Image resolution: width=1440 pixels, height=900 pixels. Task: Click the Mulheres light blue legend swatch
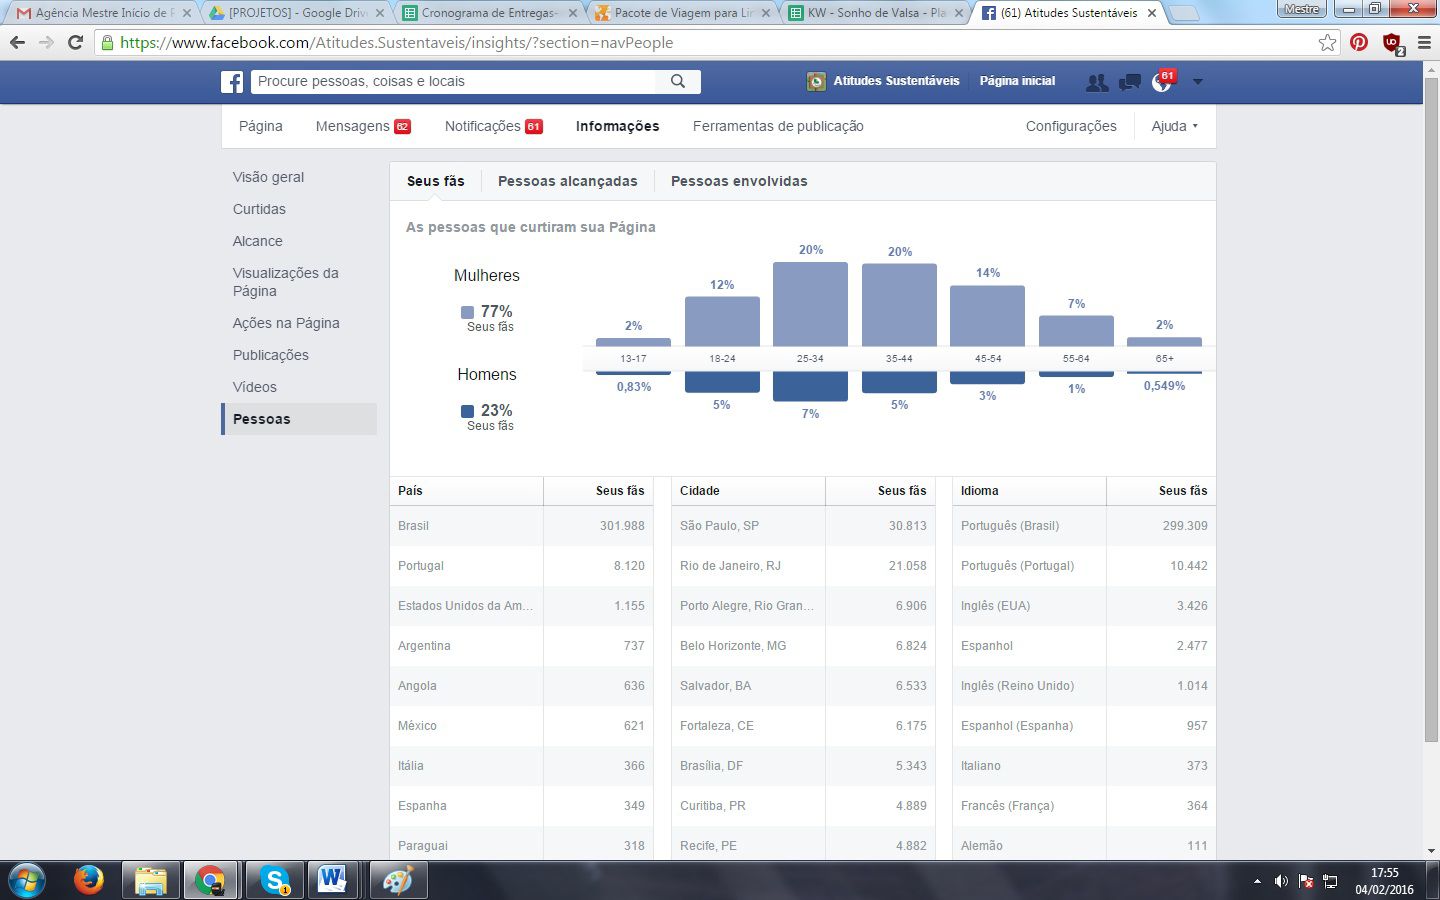[467, 312]
